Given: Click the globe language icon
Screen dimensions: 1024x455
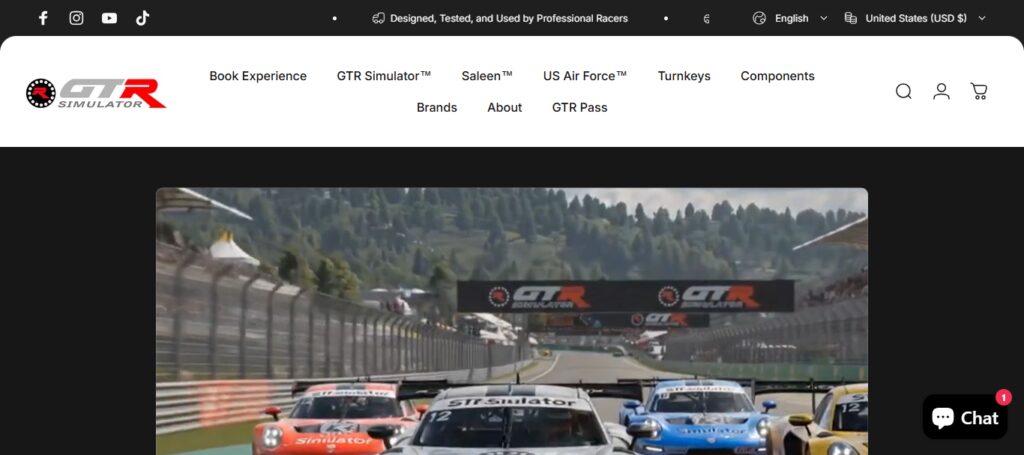Looking at the screenshot, I should [759, 18].
